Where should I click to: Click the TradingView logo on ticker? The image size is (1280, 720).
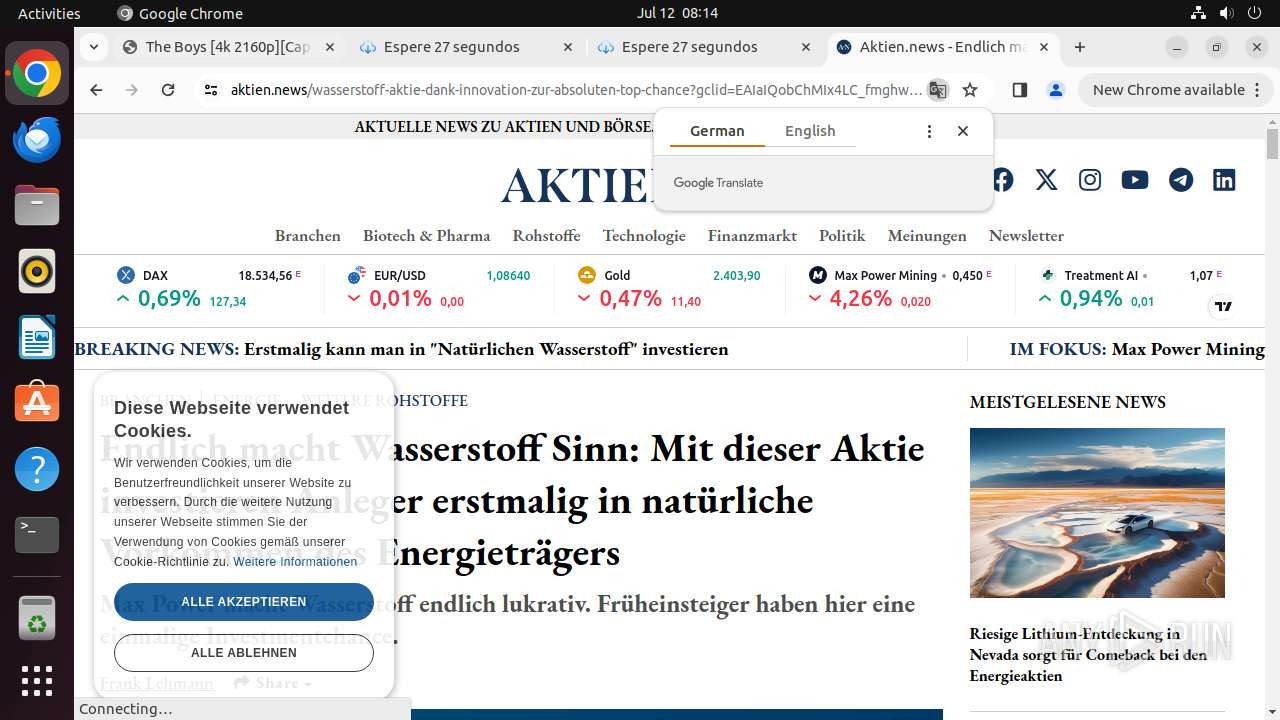coord(1223,306)
